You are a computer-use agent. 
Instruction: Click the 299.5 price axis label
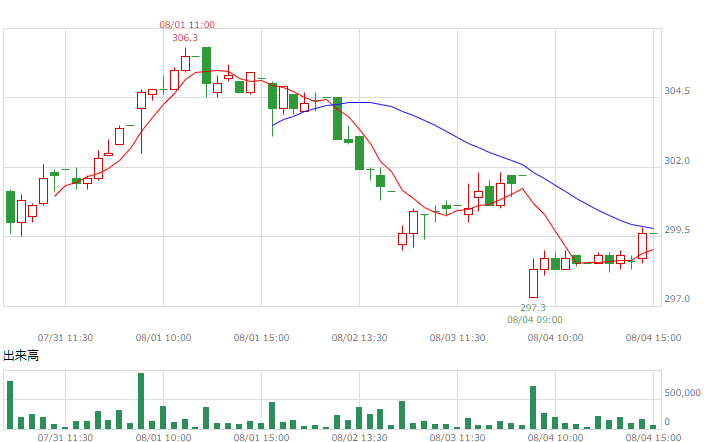coord(677,230)
